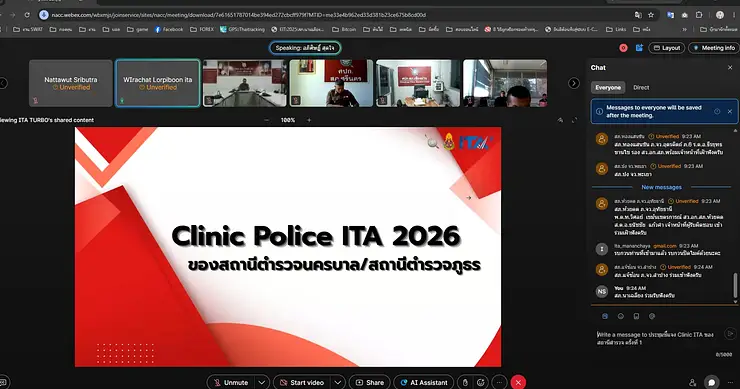
Task: Click the chat panel vertical scrollbar
Action: click(x=735, y=286)
